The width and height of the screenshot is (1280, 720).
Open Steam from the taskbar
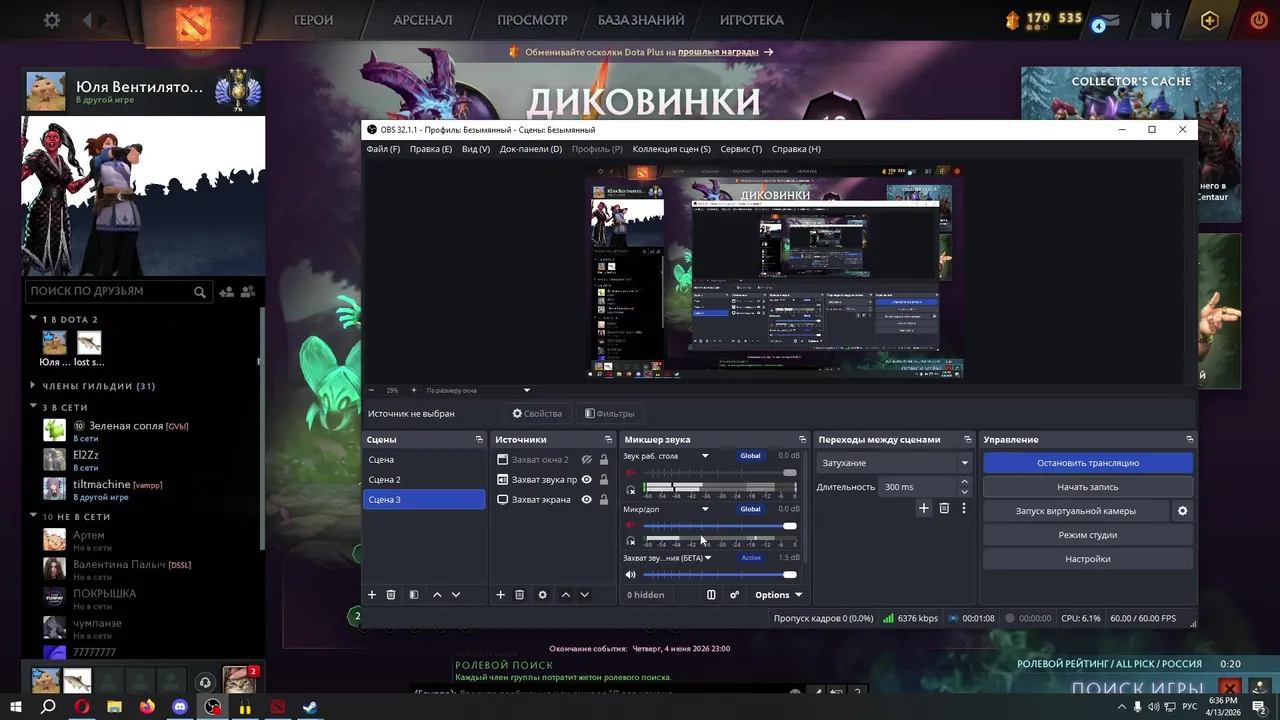311,707
